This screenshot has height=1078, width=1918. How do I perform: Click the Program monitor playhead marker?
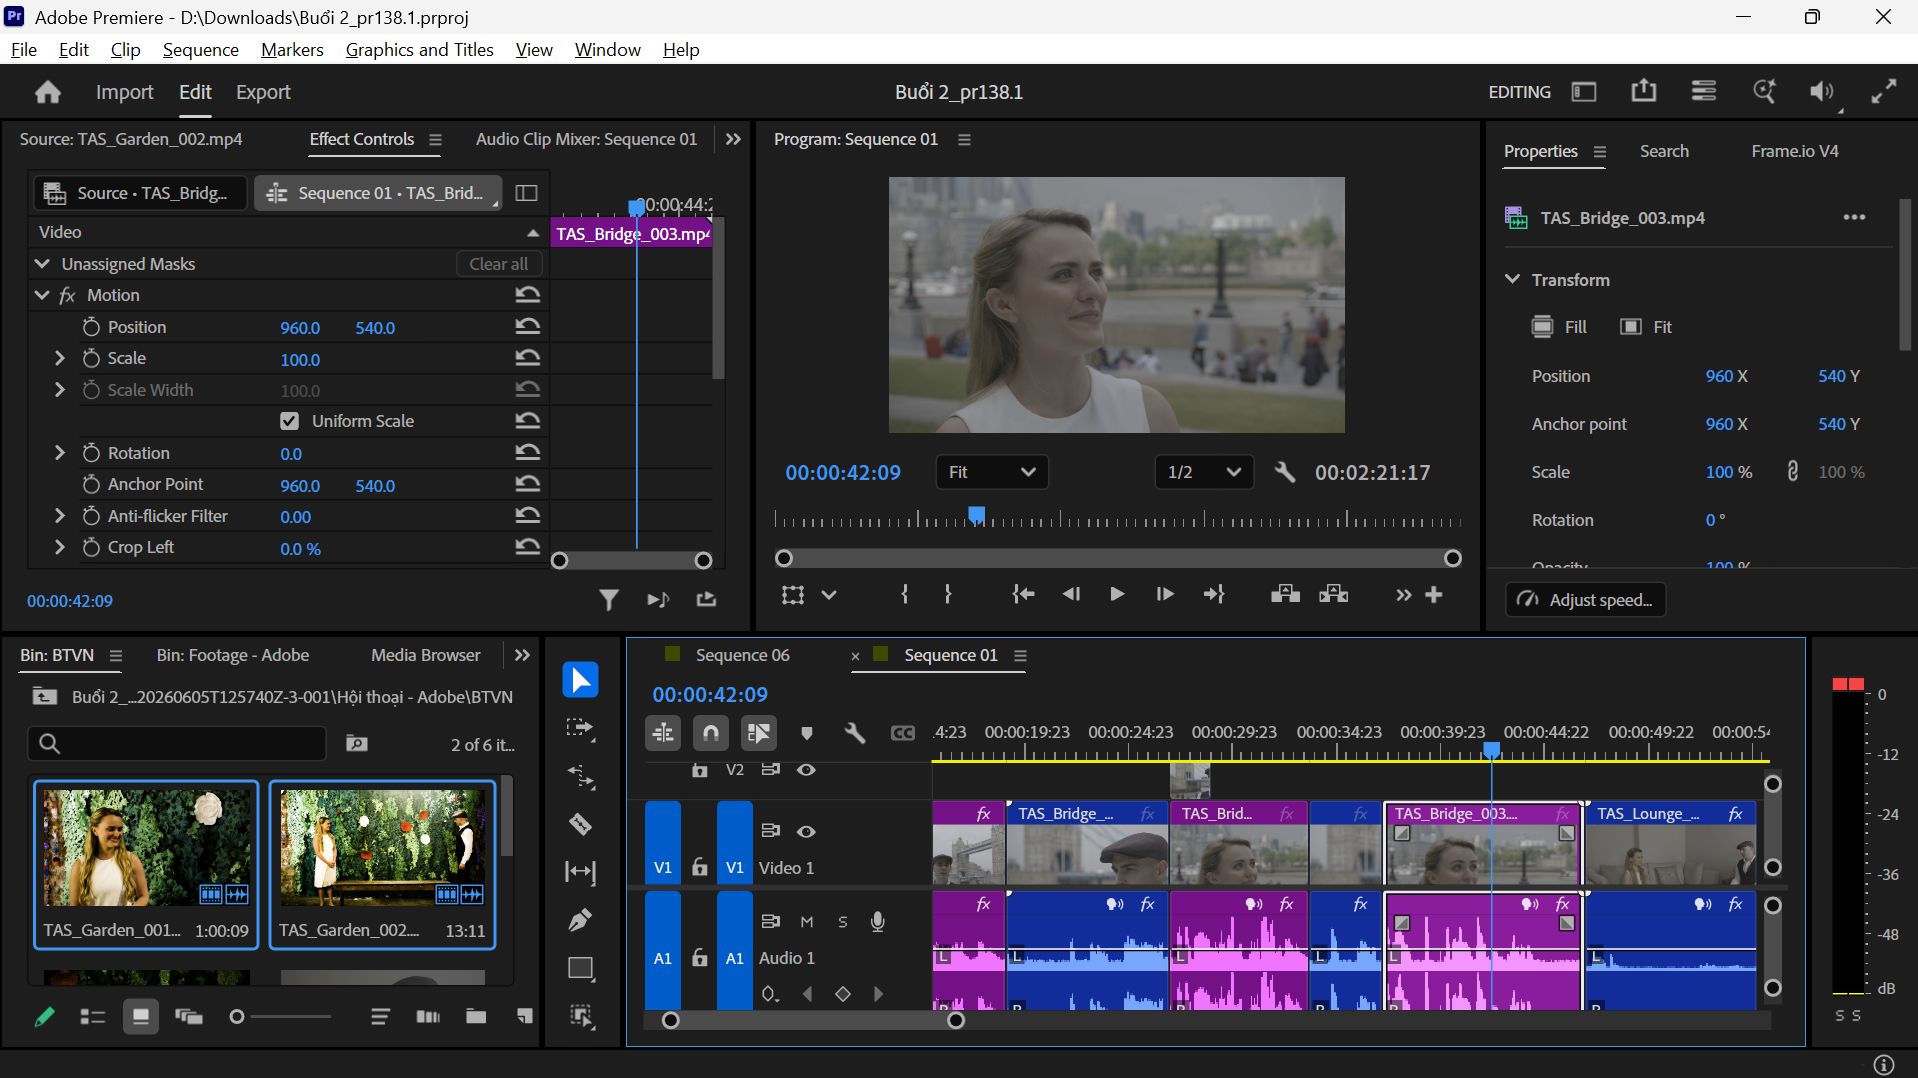(x=976, y=515)
